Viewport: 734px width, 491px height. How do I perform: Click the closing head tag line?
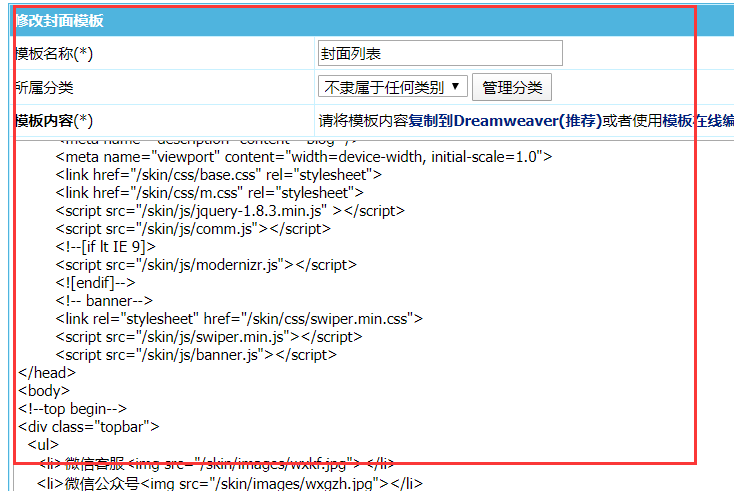click(47, 373)
